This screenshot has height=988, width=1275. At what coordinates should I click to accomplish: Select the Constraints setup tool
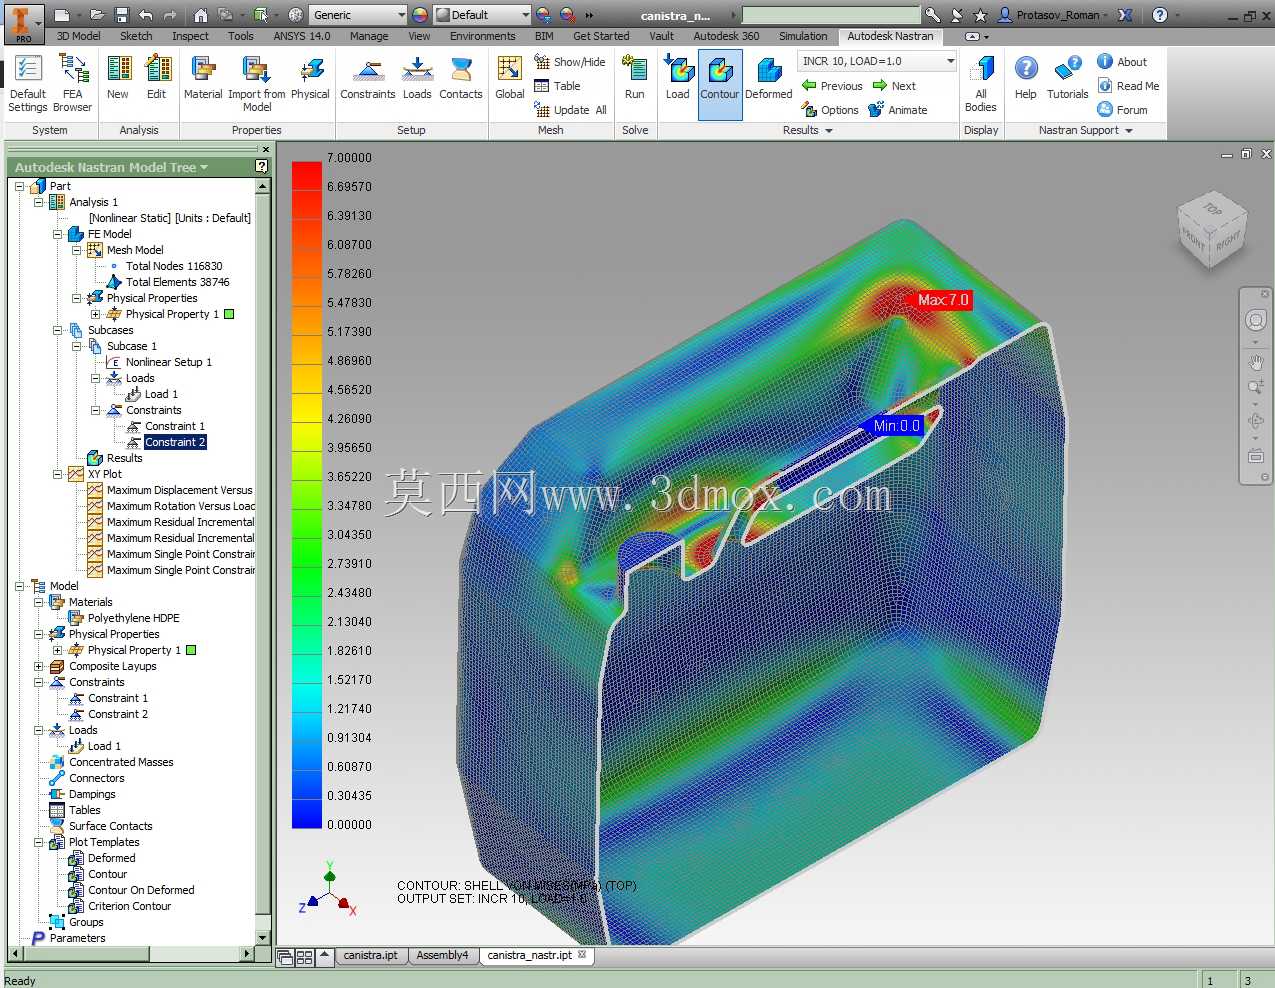coord(368,77)
